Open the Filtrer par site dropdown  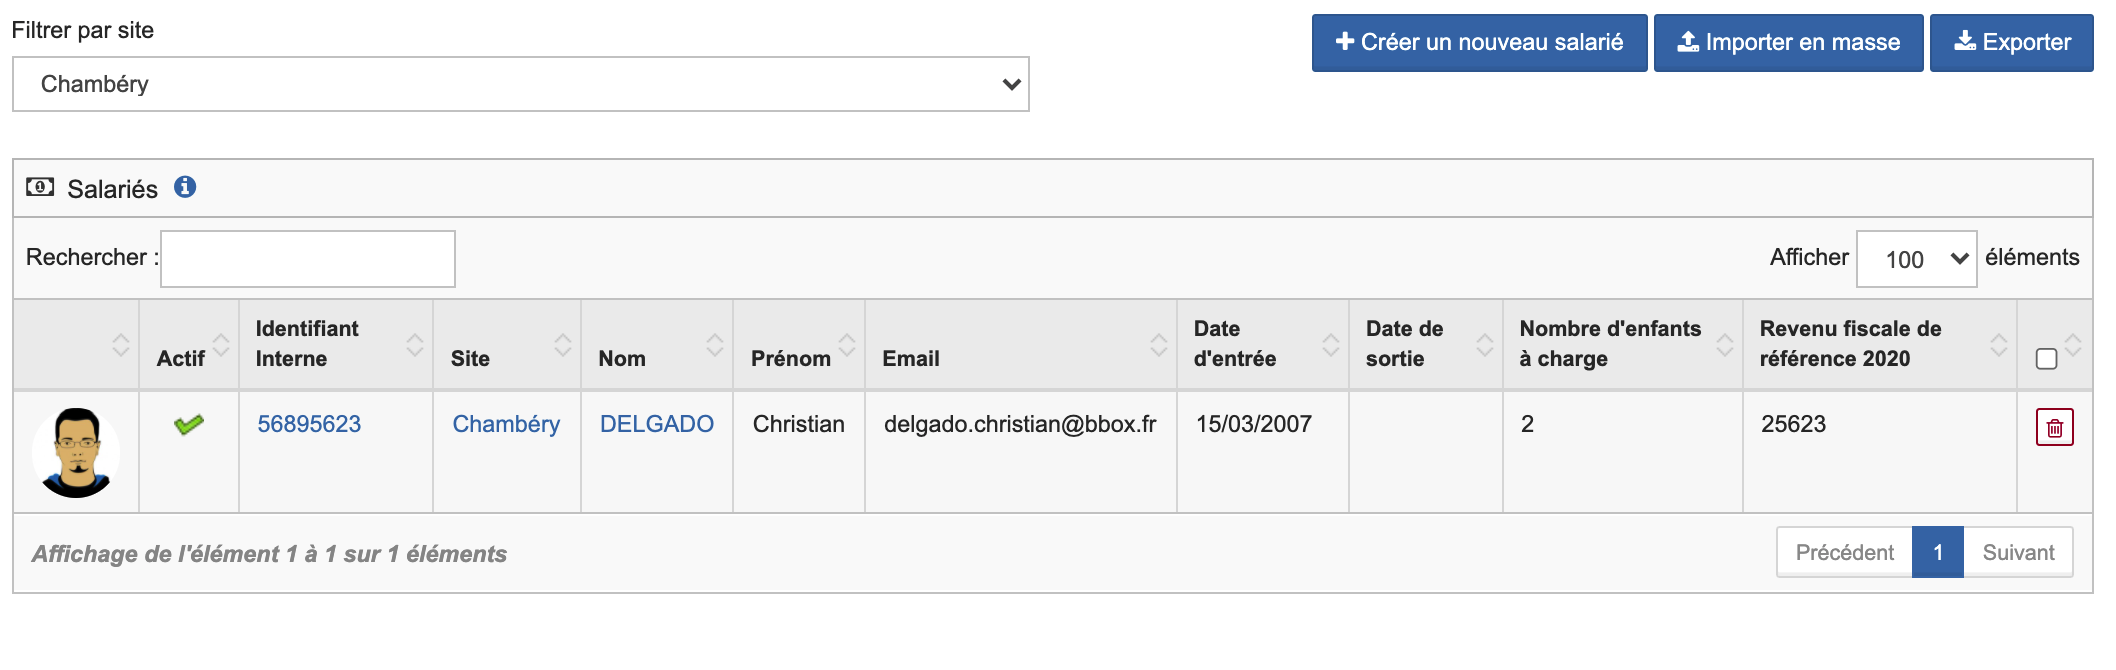pyautogui.click(x=520, y=84)
